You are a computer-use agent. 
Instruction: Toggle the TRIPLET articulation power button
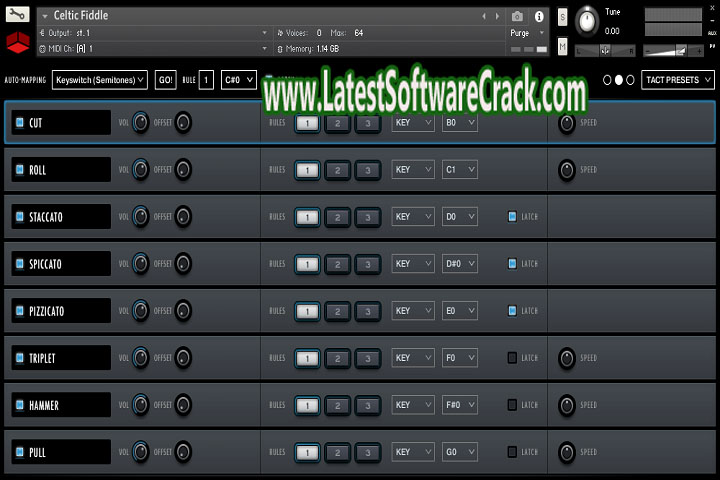(x=20, y=357)
